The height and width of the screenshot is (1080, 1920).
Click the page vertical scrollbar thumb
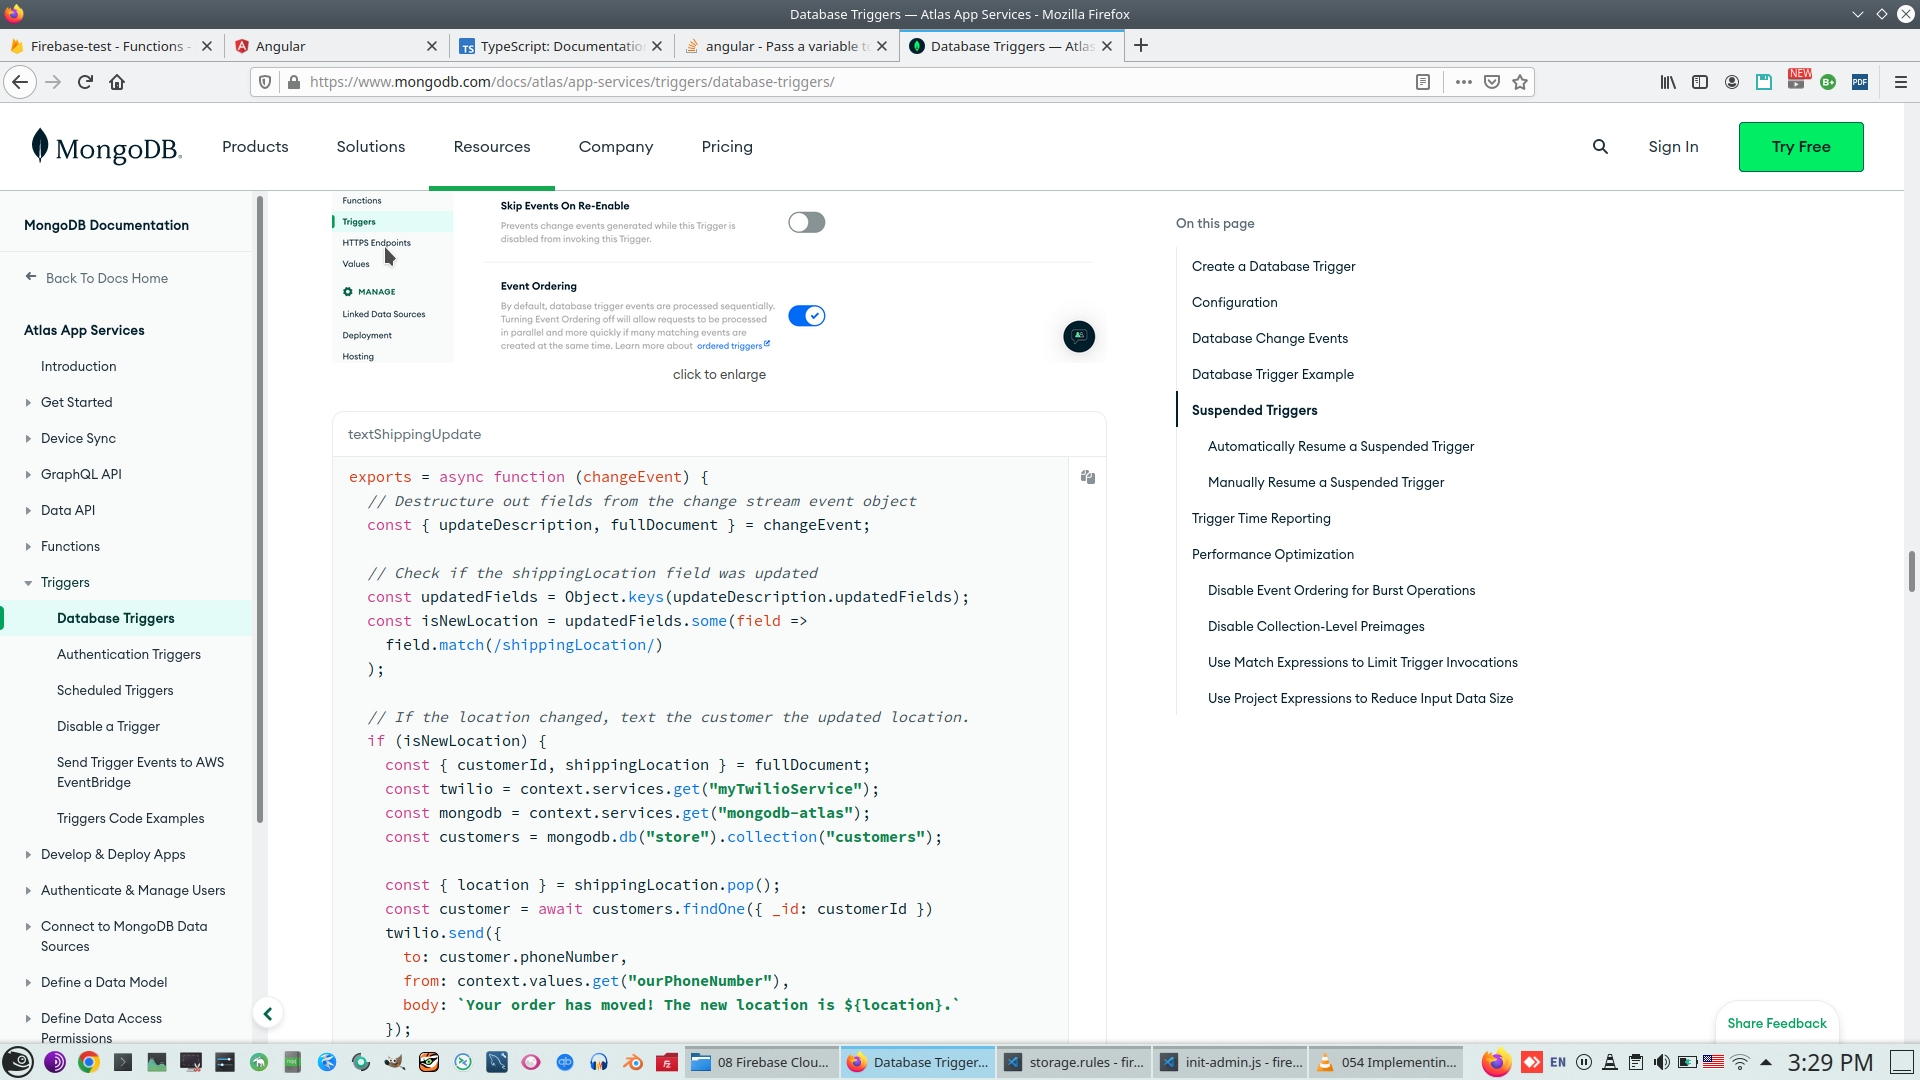click(x=1911, y=570)
